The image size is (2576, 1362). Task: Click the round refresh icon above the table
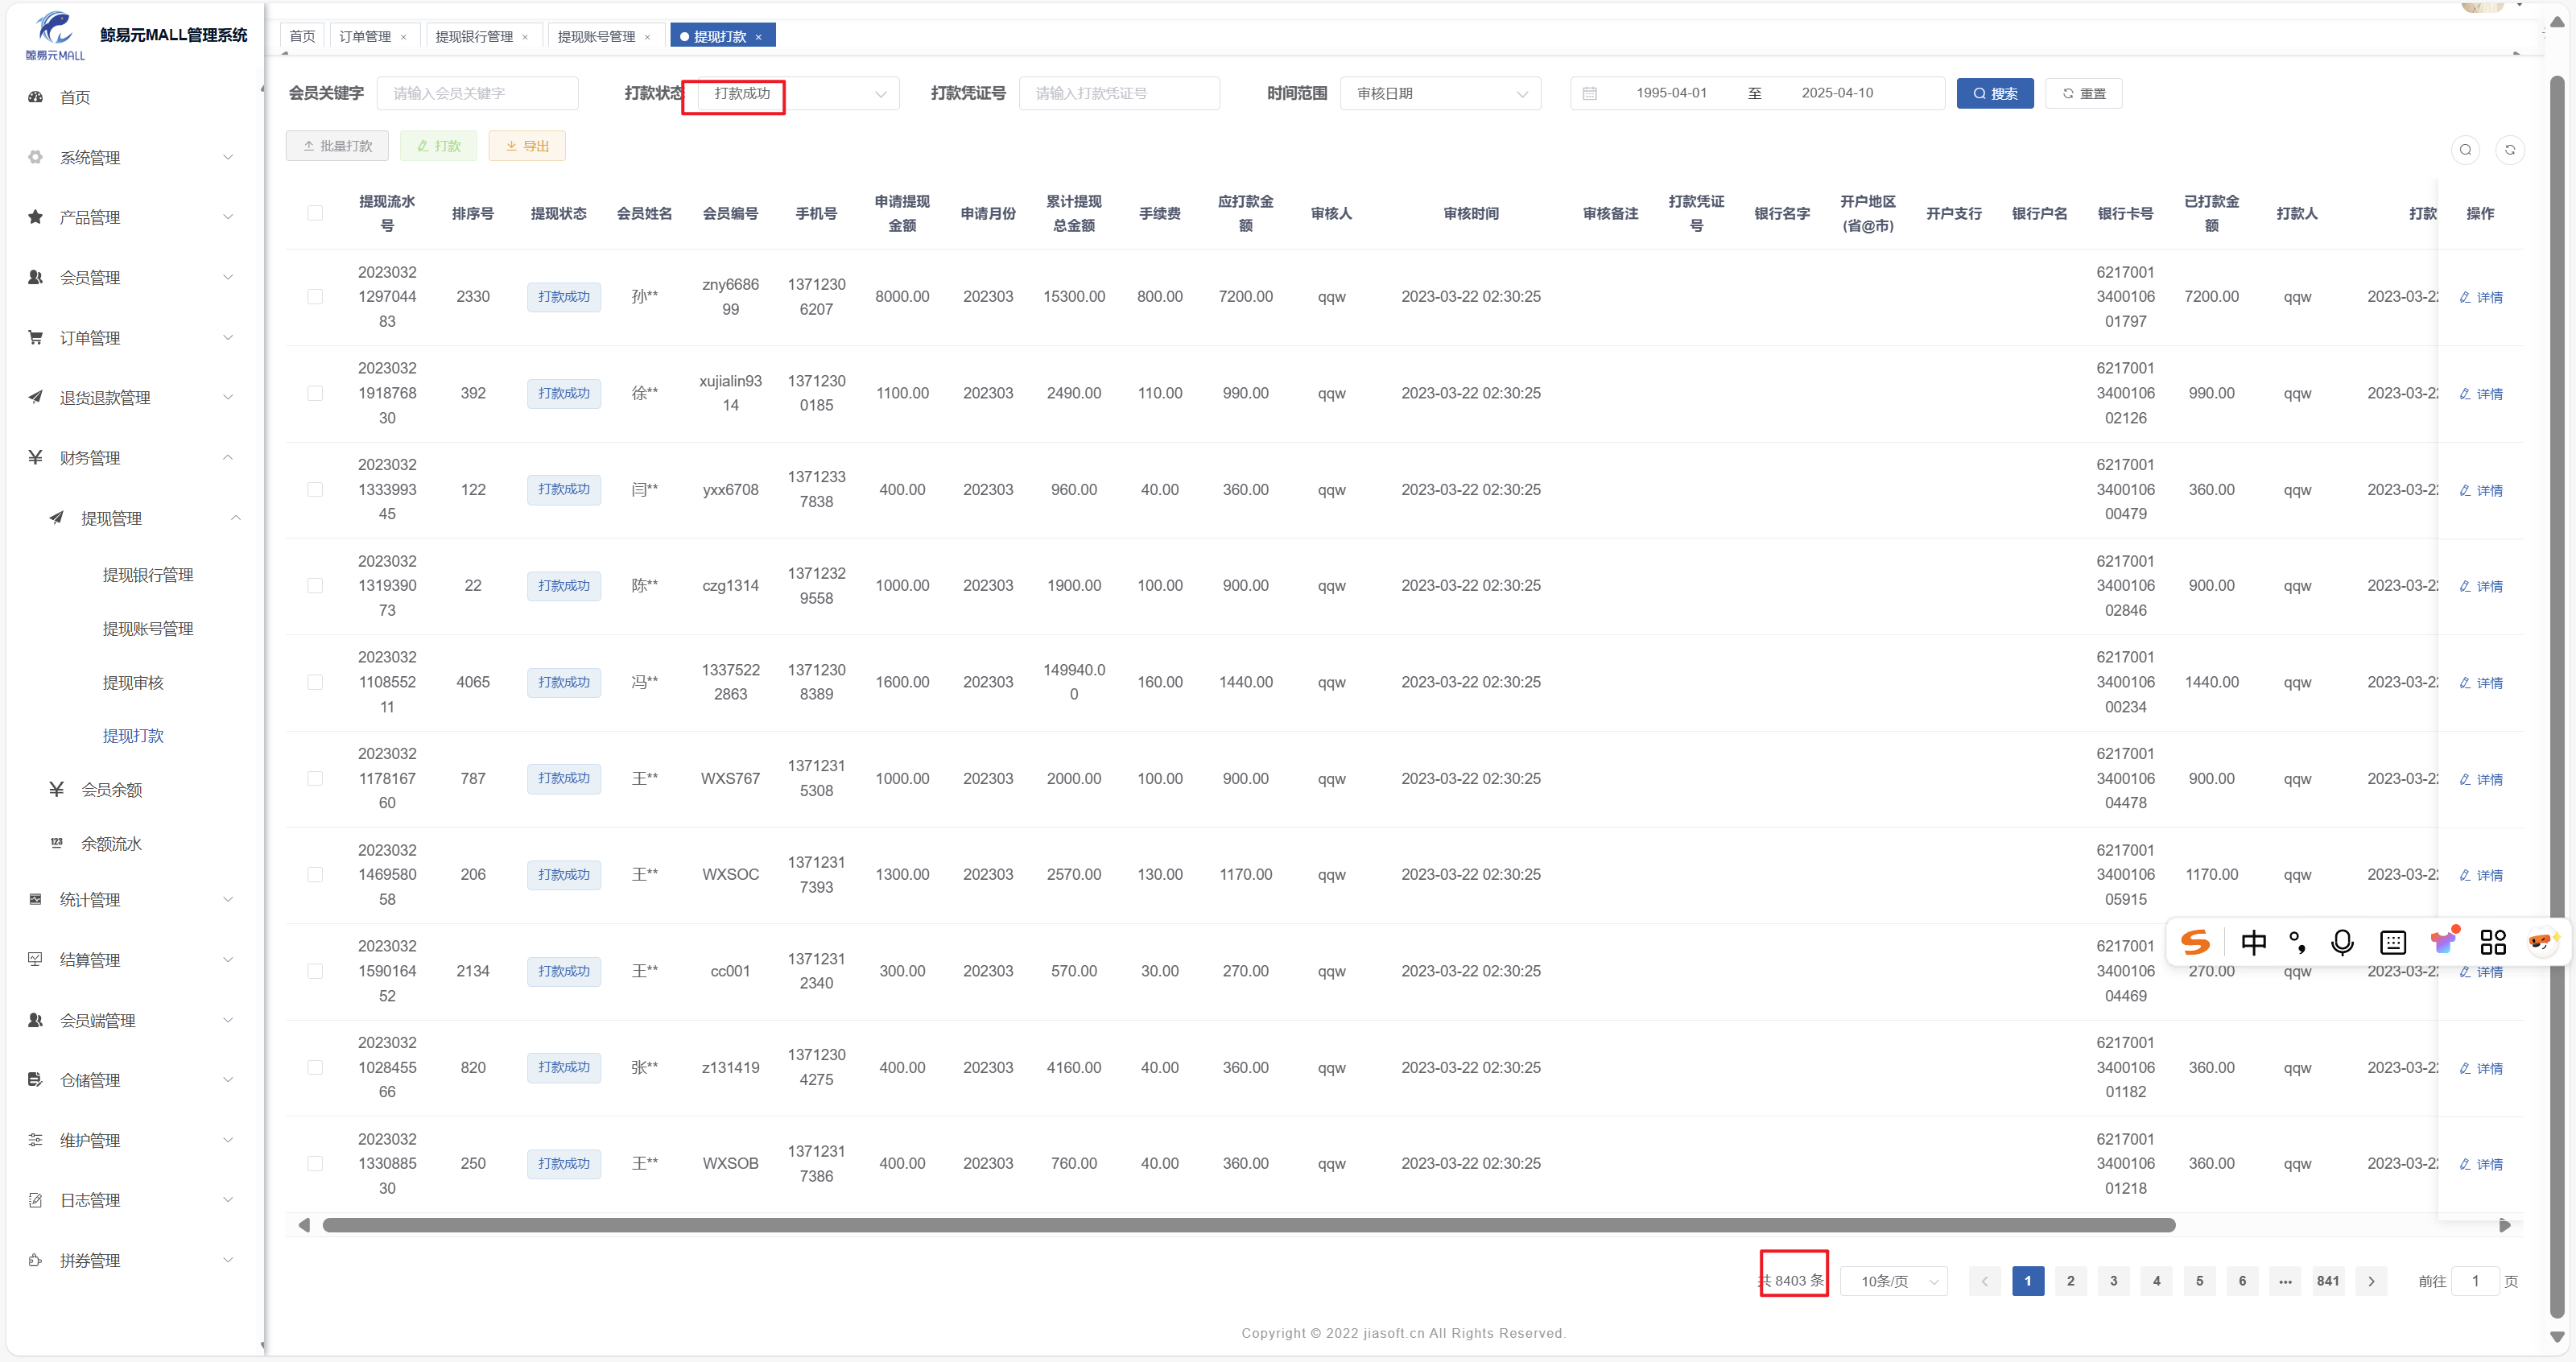pyautogui.click(x=2509, y=150)
